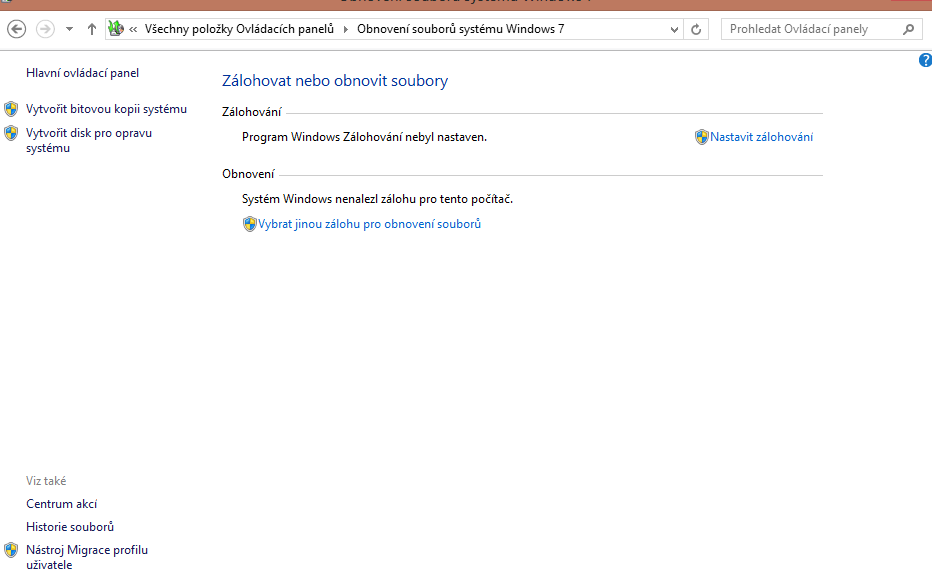Open 'Všechny položky Ovládacích panelů' breadcrumb
This screenshot has width=932, height=581.
(x=240, y=29)
